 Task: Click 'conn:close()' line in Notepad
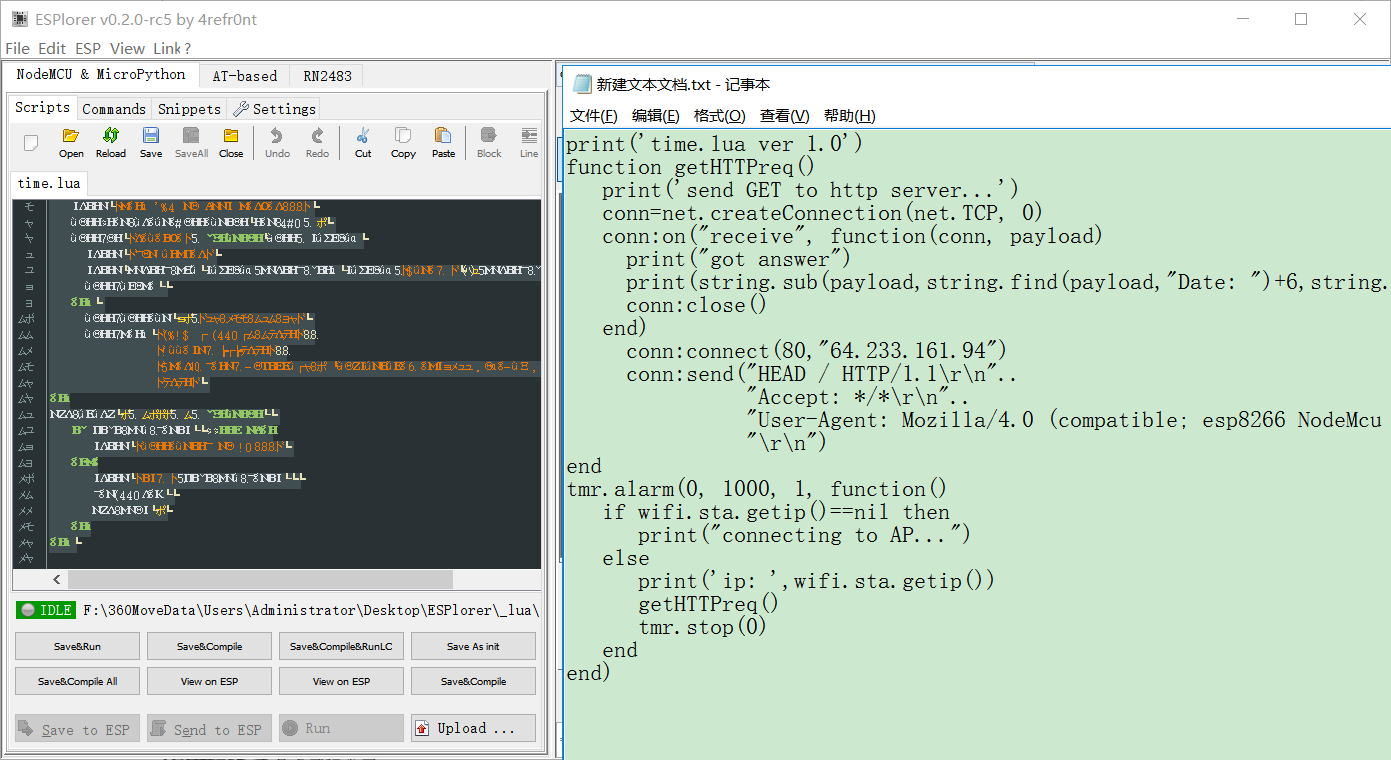(x=697, y=305)
